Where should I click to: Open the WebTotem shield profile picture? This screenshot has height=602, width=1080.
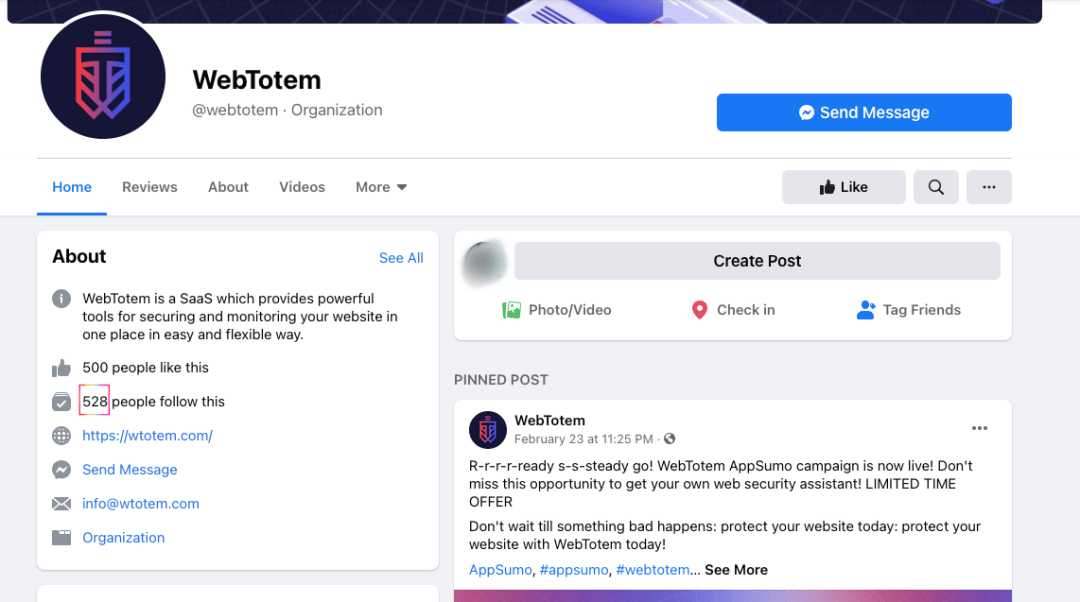[103, 76]
